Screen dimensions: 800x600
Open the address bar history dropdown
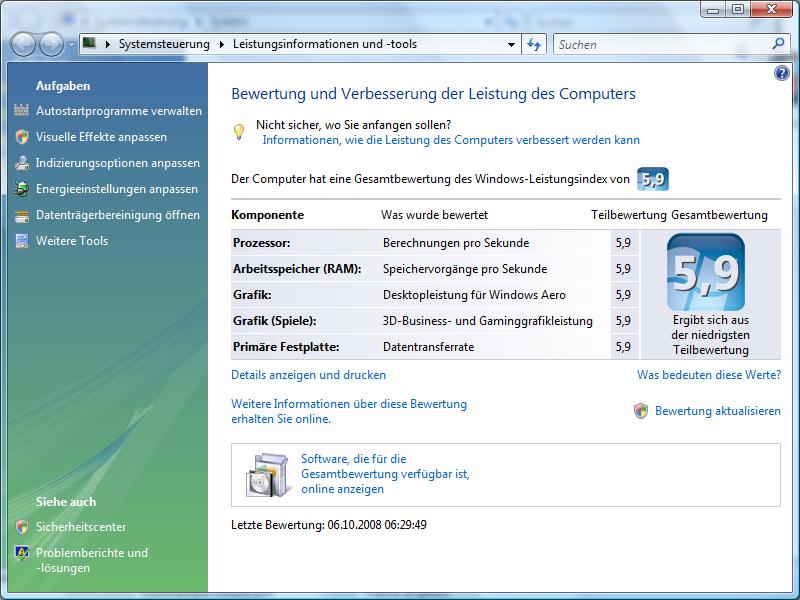(x=511, y=45)
